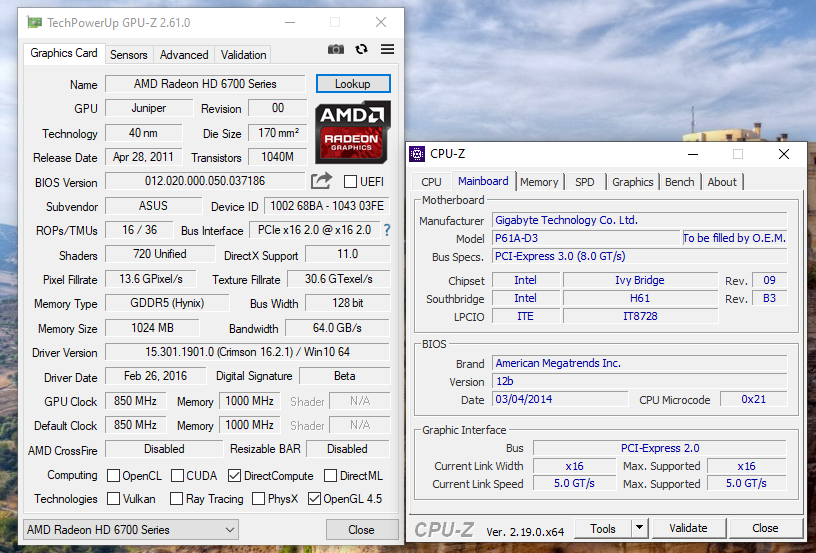Select the Graphics Card tab in GPU-Z
816x553 pixels.
point(63,53)
